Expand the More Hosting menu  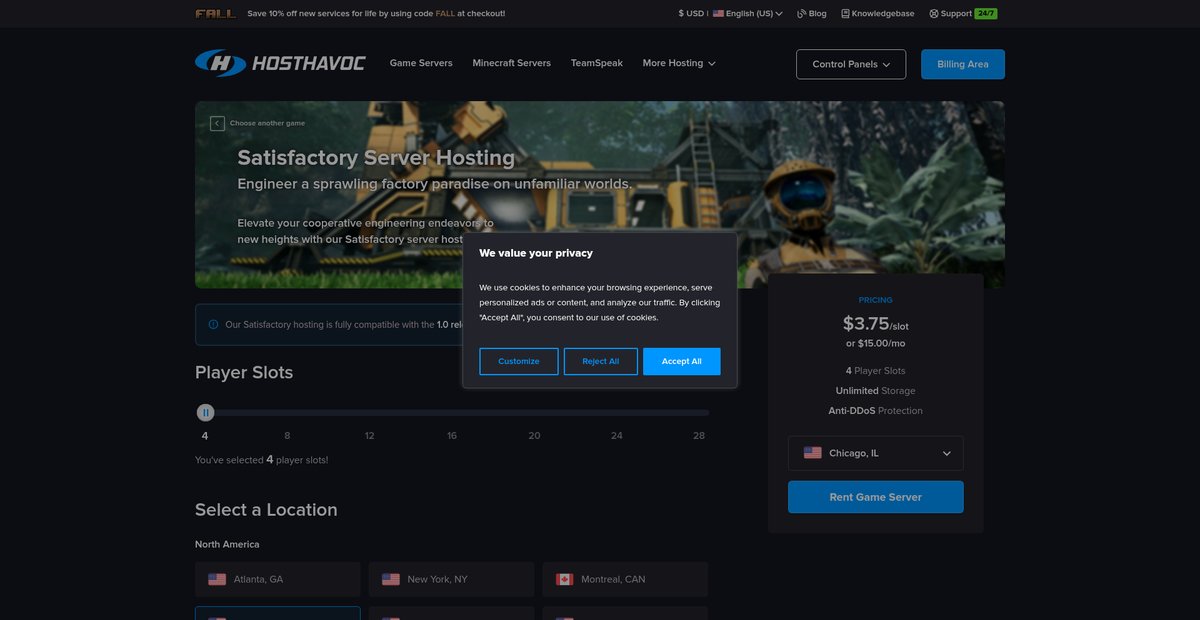pyautogui.click(x=679, y=63)
